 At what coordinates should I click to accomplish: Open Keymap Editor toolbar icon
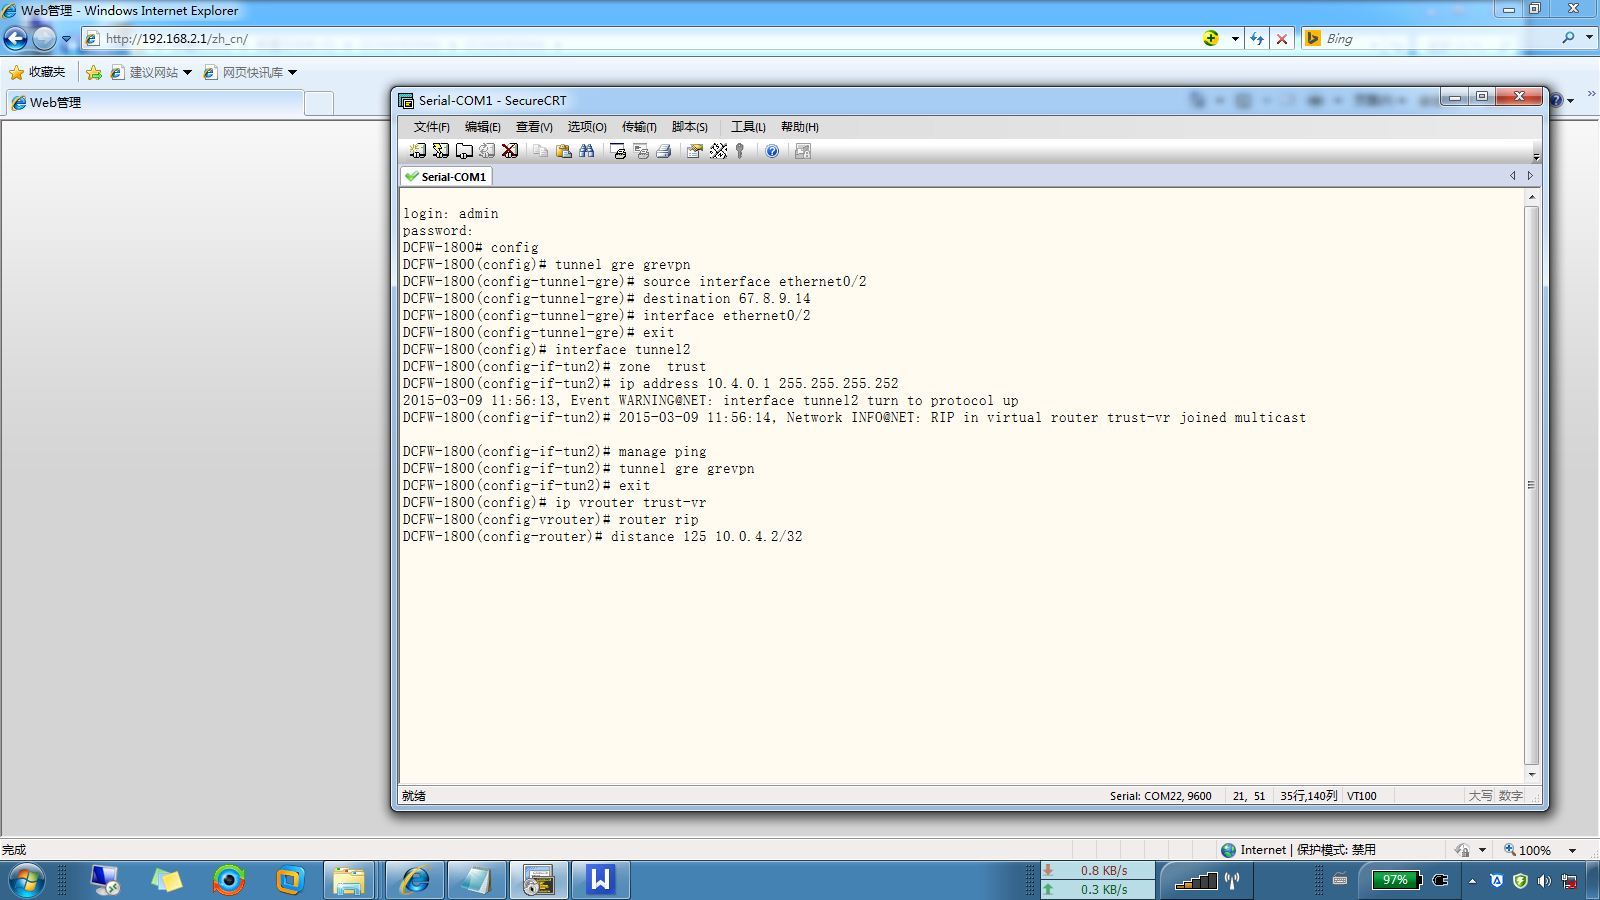point(718,151)
